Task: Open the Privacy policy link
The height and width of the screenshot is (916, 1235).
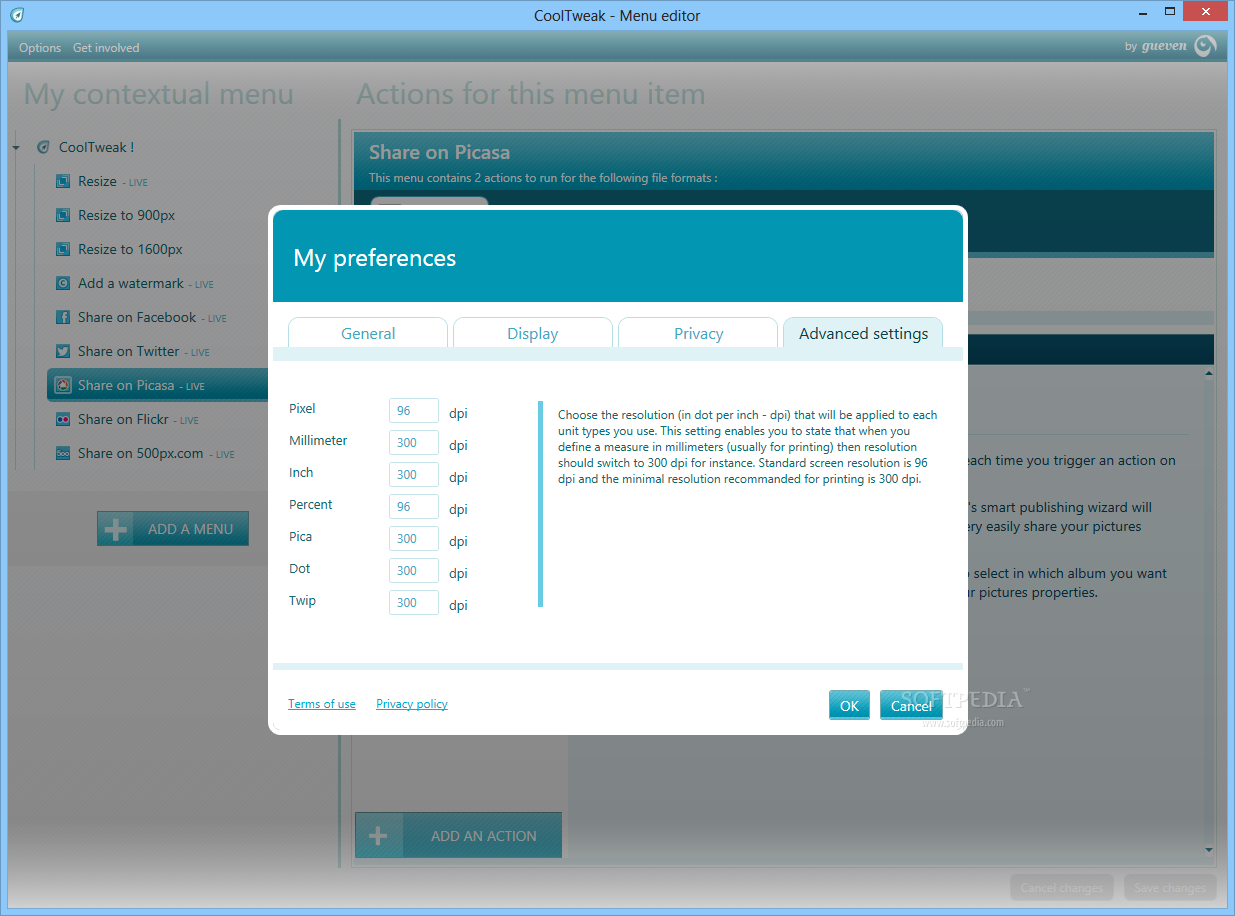Action: pos(412,704)
